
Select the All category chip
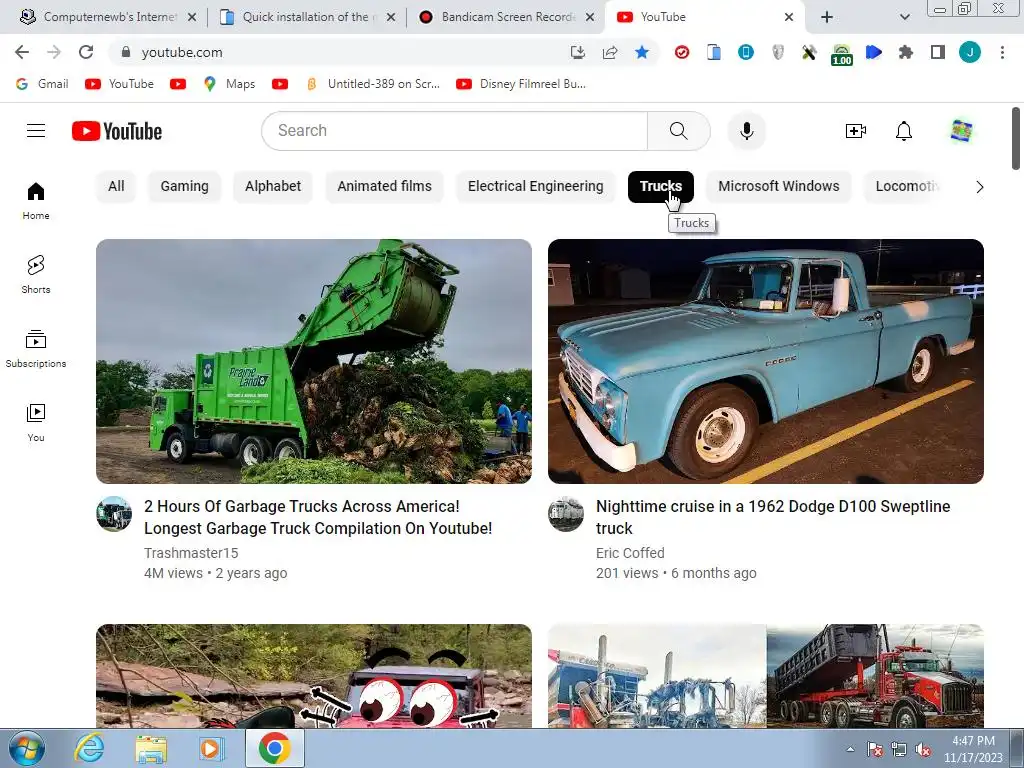tap(116, 186)
